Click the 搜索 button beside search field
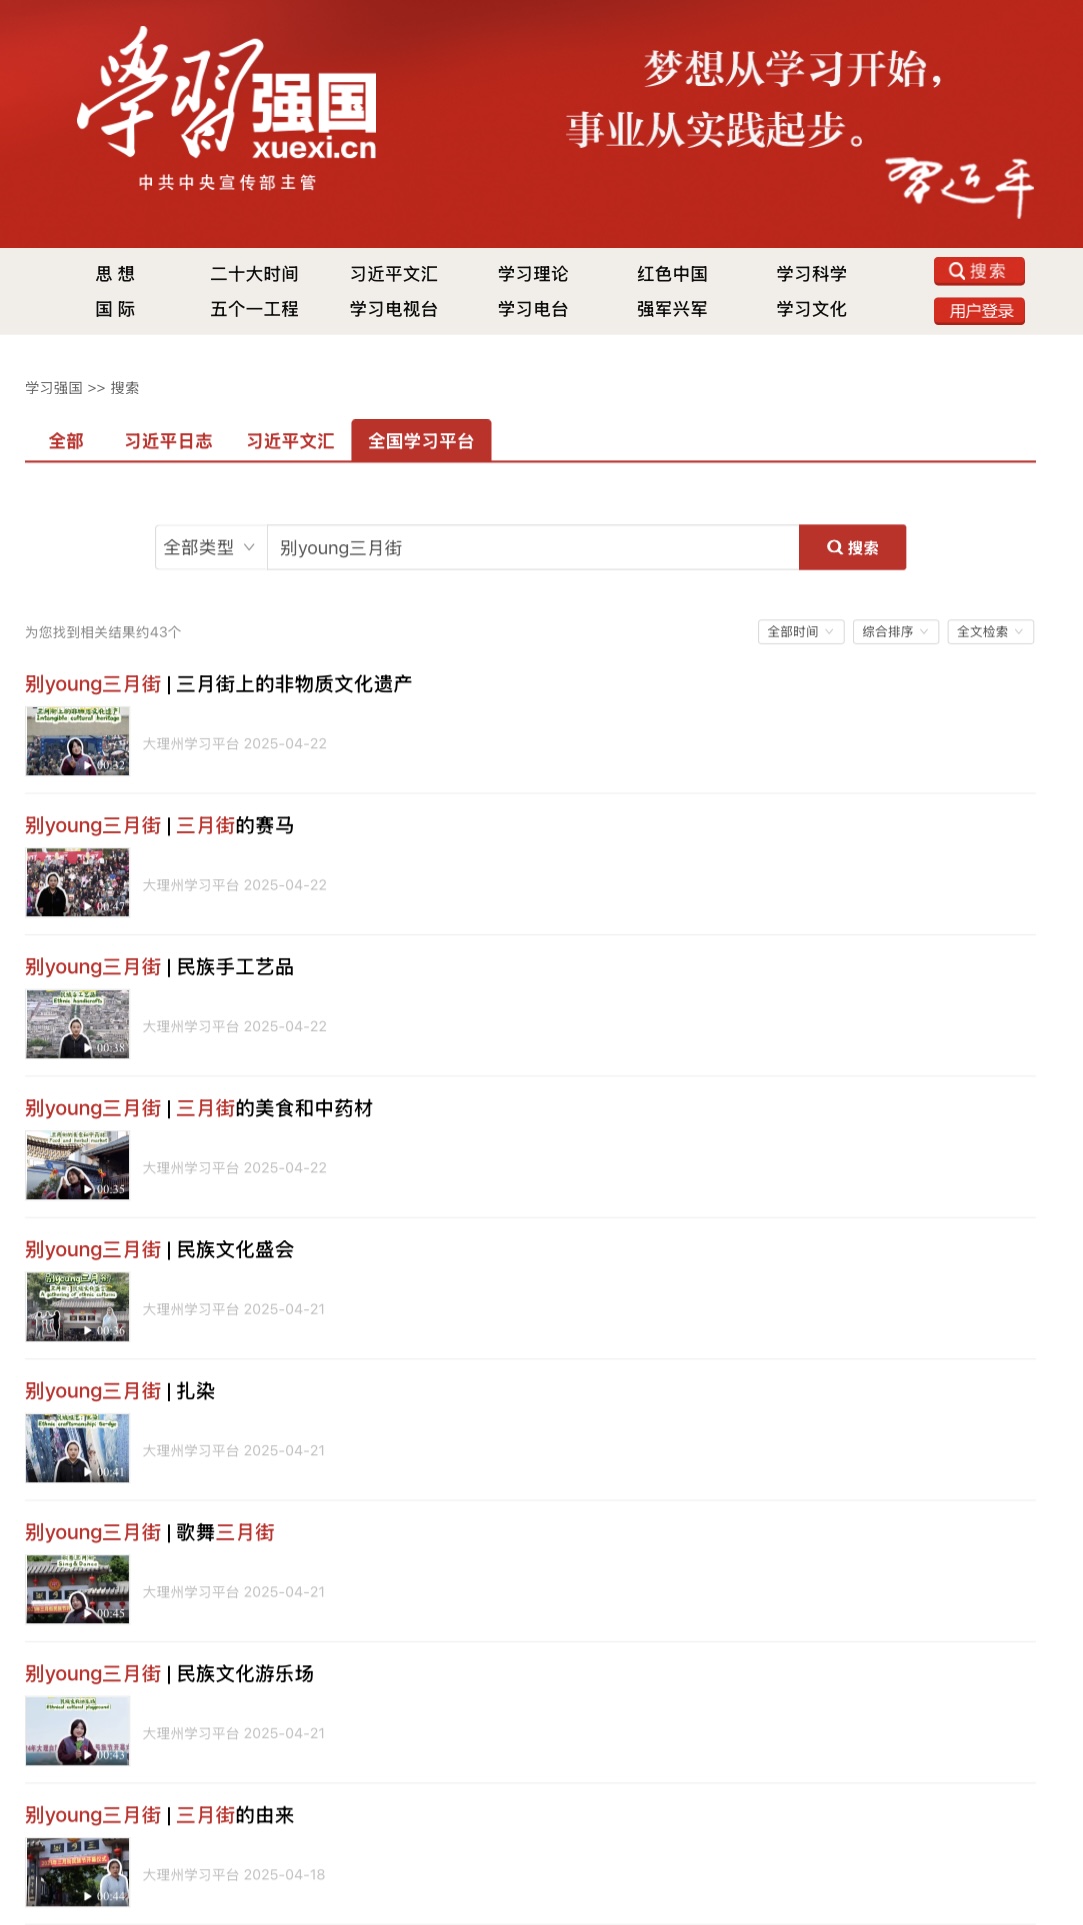 [x=852, y=547]
